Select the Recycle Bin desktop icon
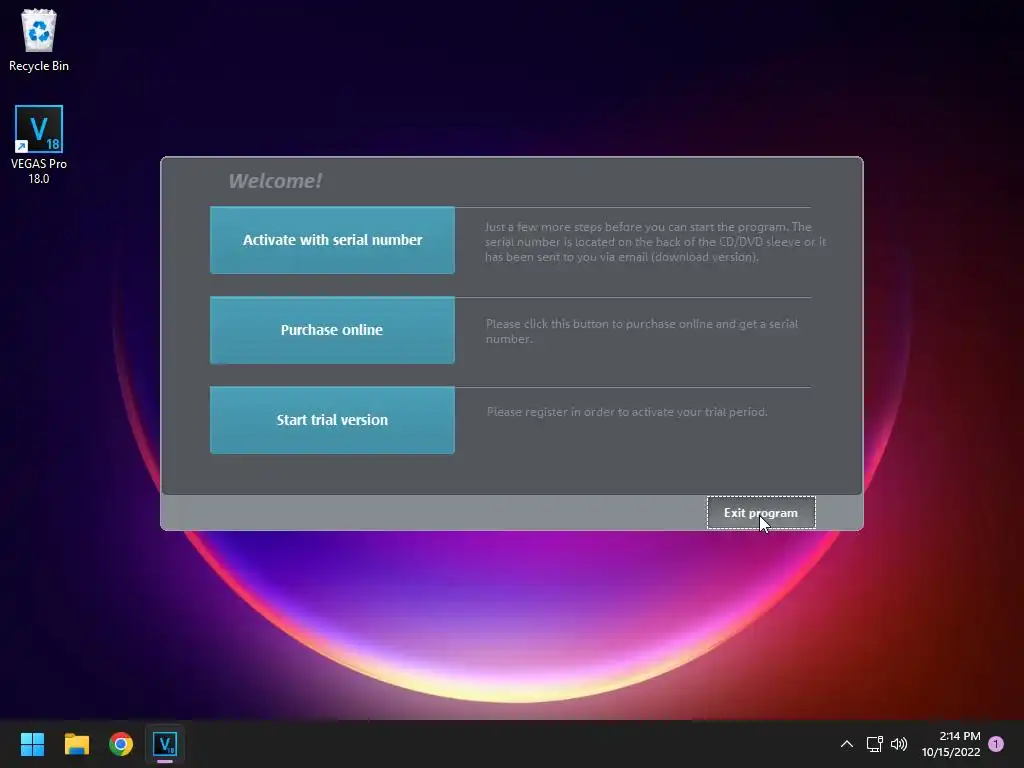The image size is (1024, 768). pyautogui.click(x=39, y=40)
